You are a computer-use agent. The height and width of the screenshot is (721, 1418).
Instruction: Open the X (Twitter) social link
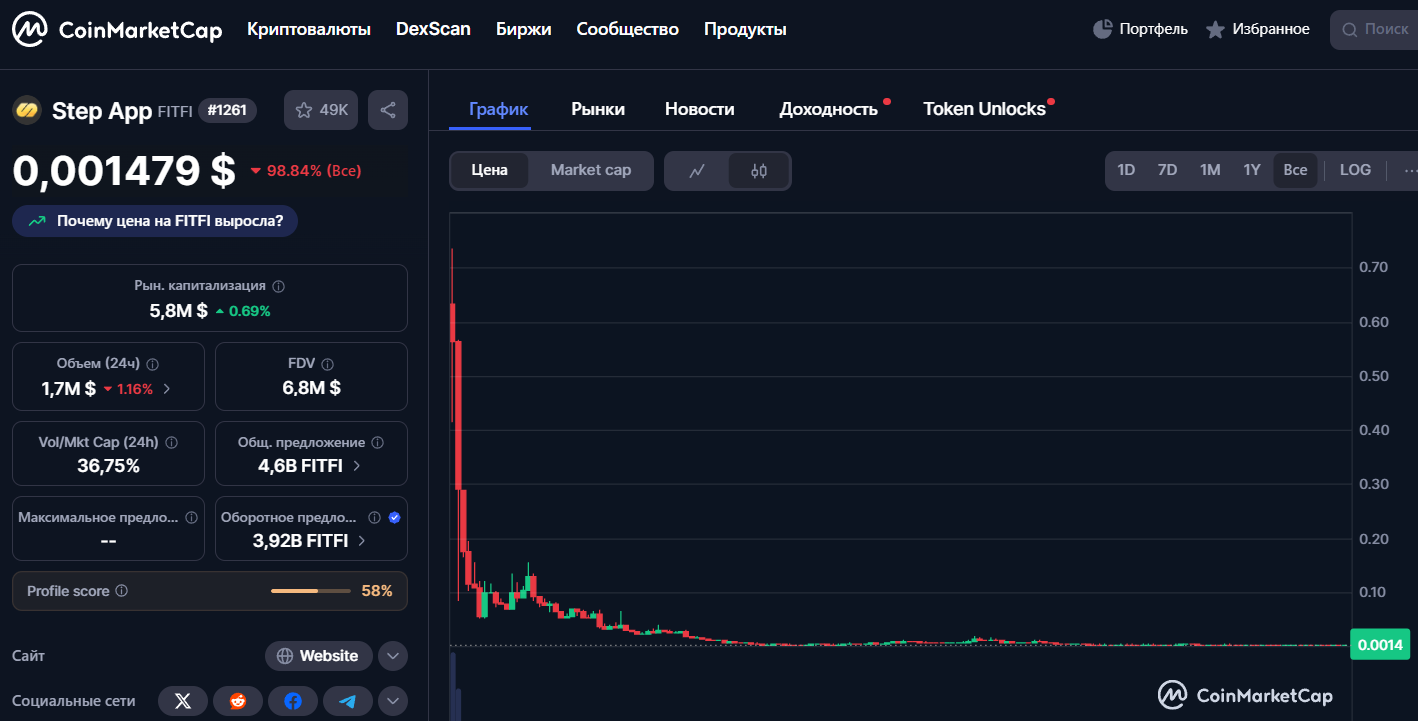click(183, 701)
